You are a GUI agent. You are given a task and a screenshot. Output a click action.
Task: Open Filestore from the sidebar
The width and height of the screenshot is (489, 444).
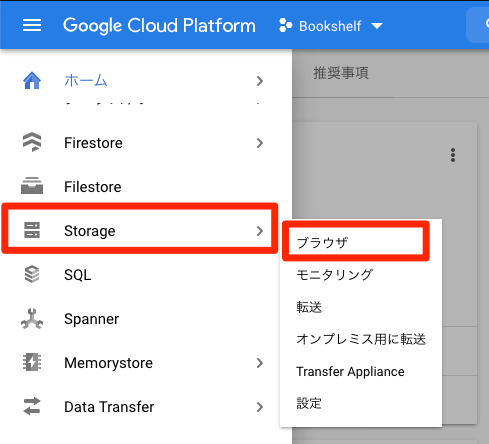tap(146, 187)
